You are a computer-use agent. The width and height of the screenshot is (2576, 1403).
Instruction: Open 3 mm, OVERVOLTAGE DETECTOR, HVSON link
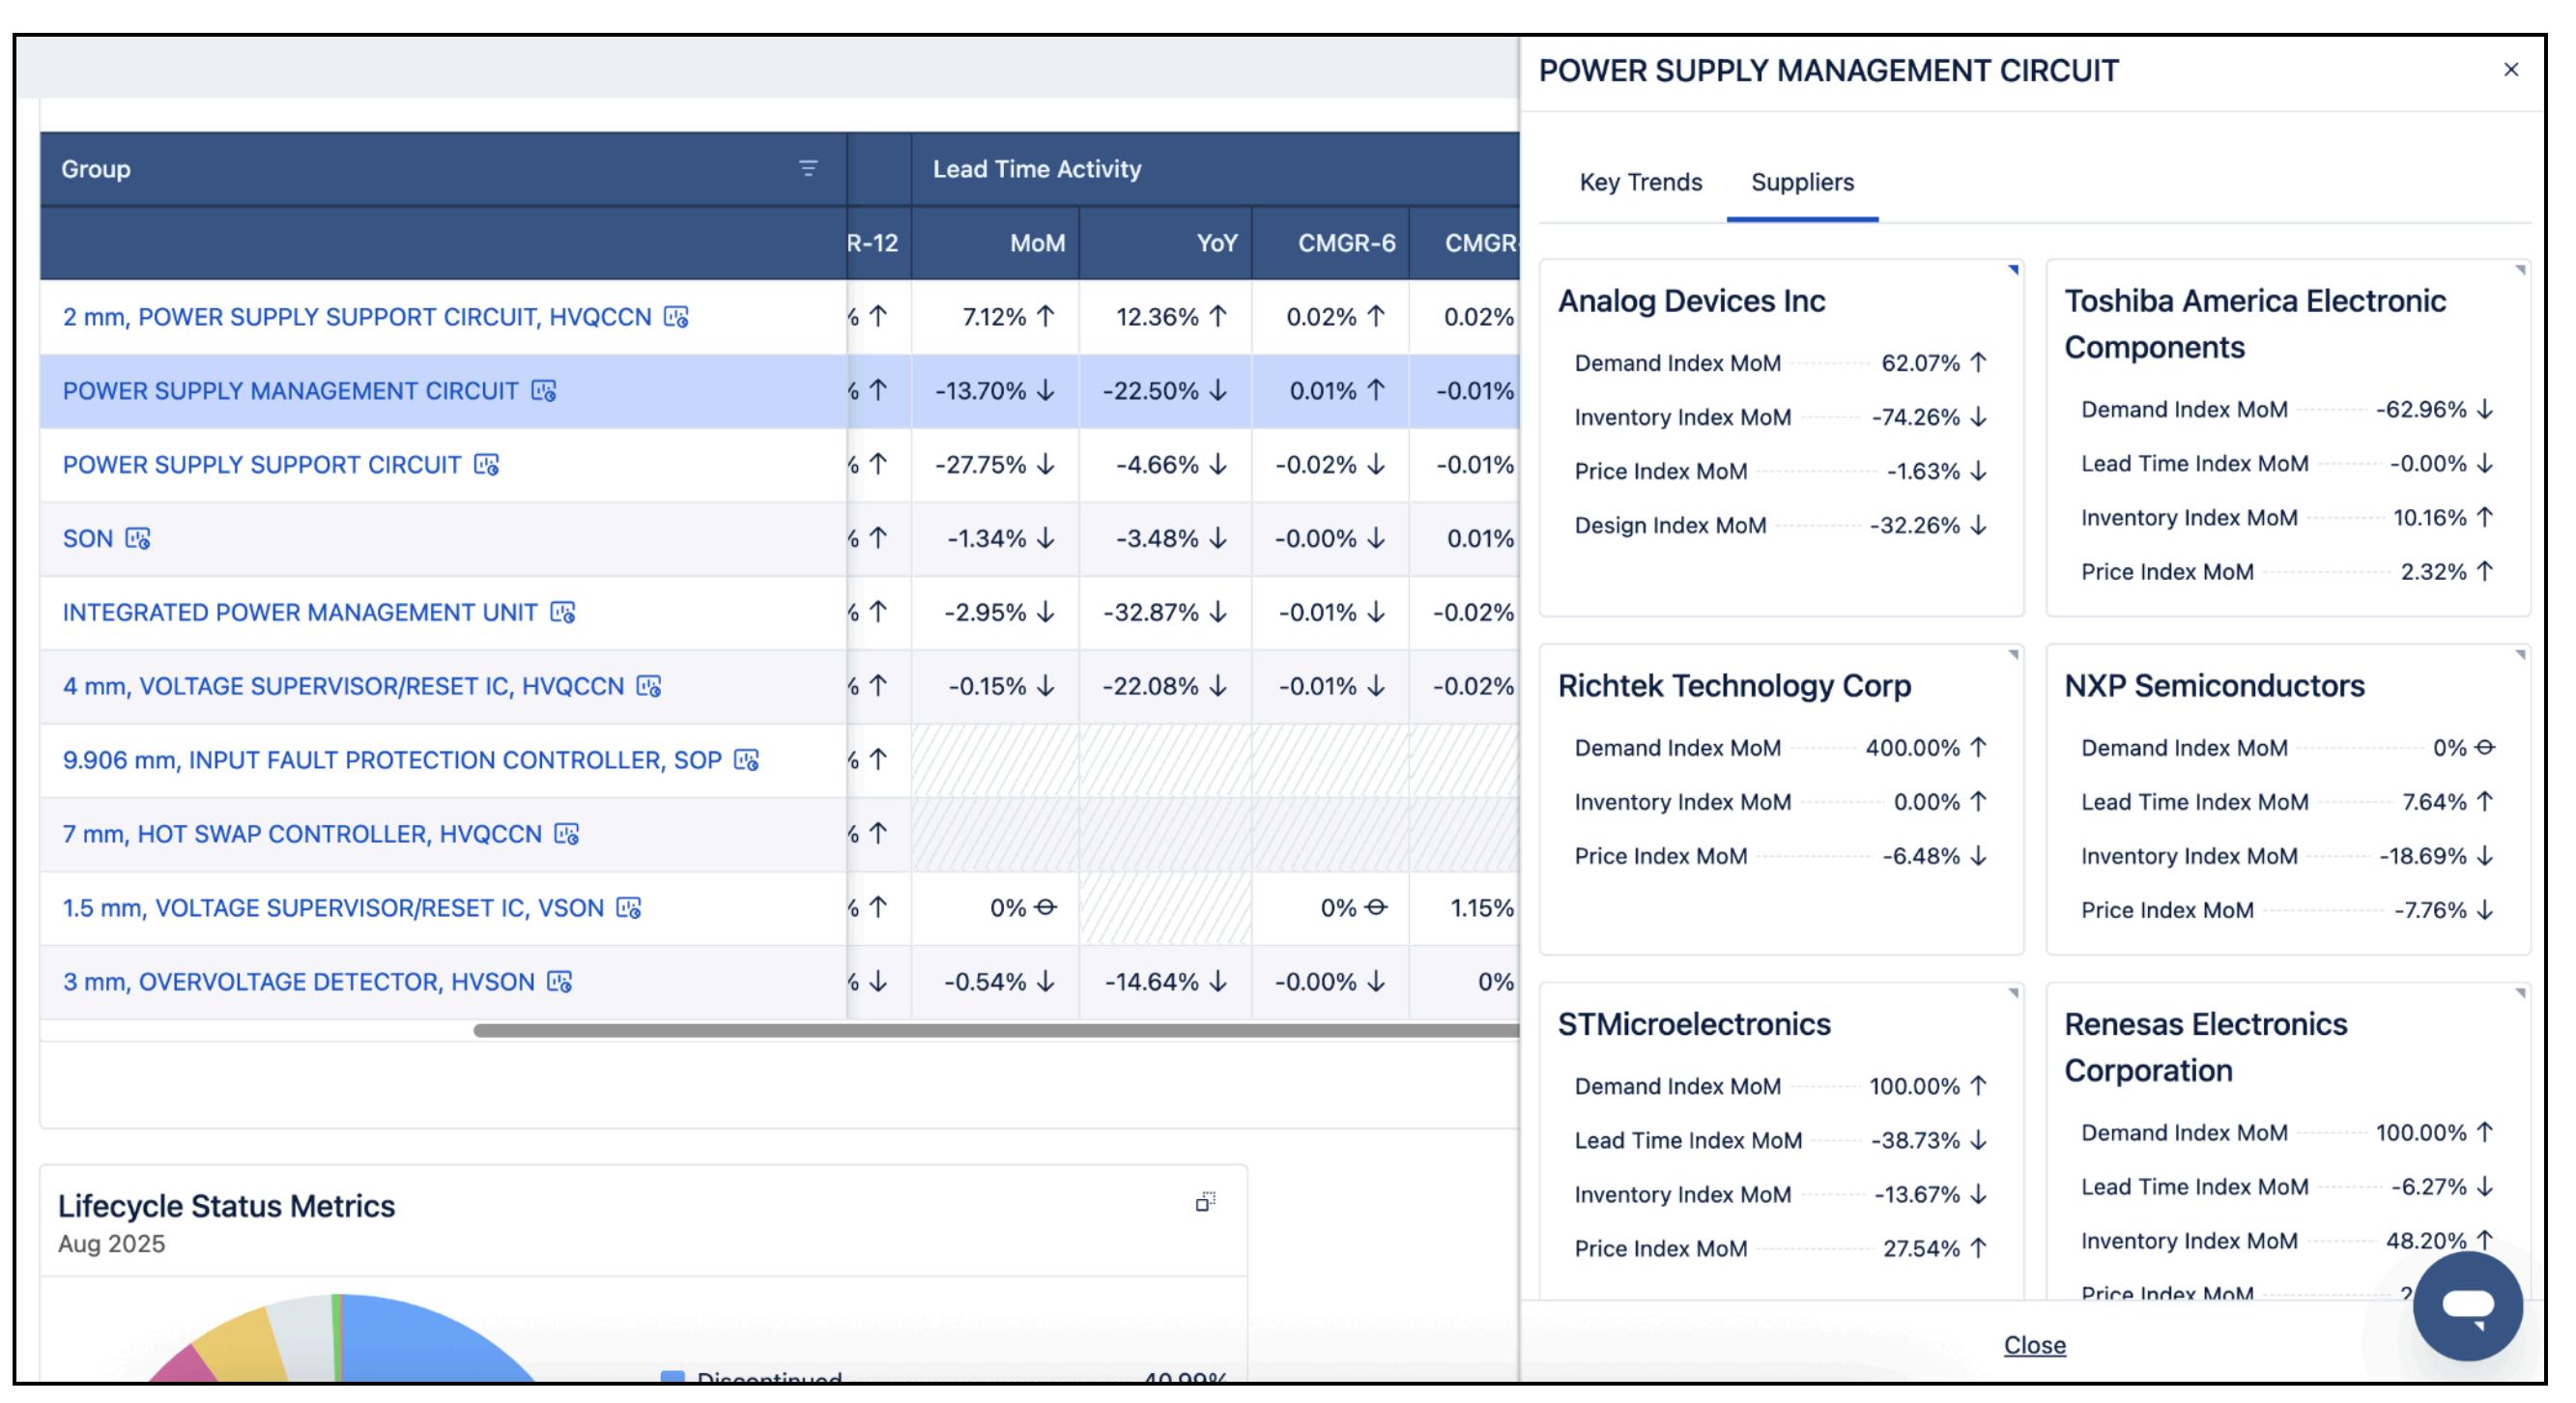pos(299,983)
